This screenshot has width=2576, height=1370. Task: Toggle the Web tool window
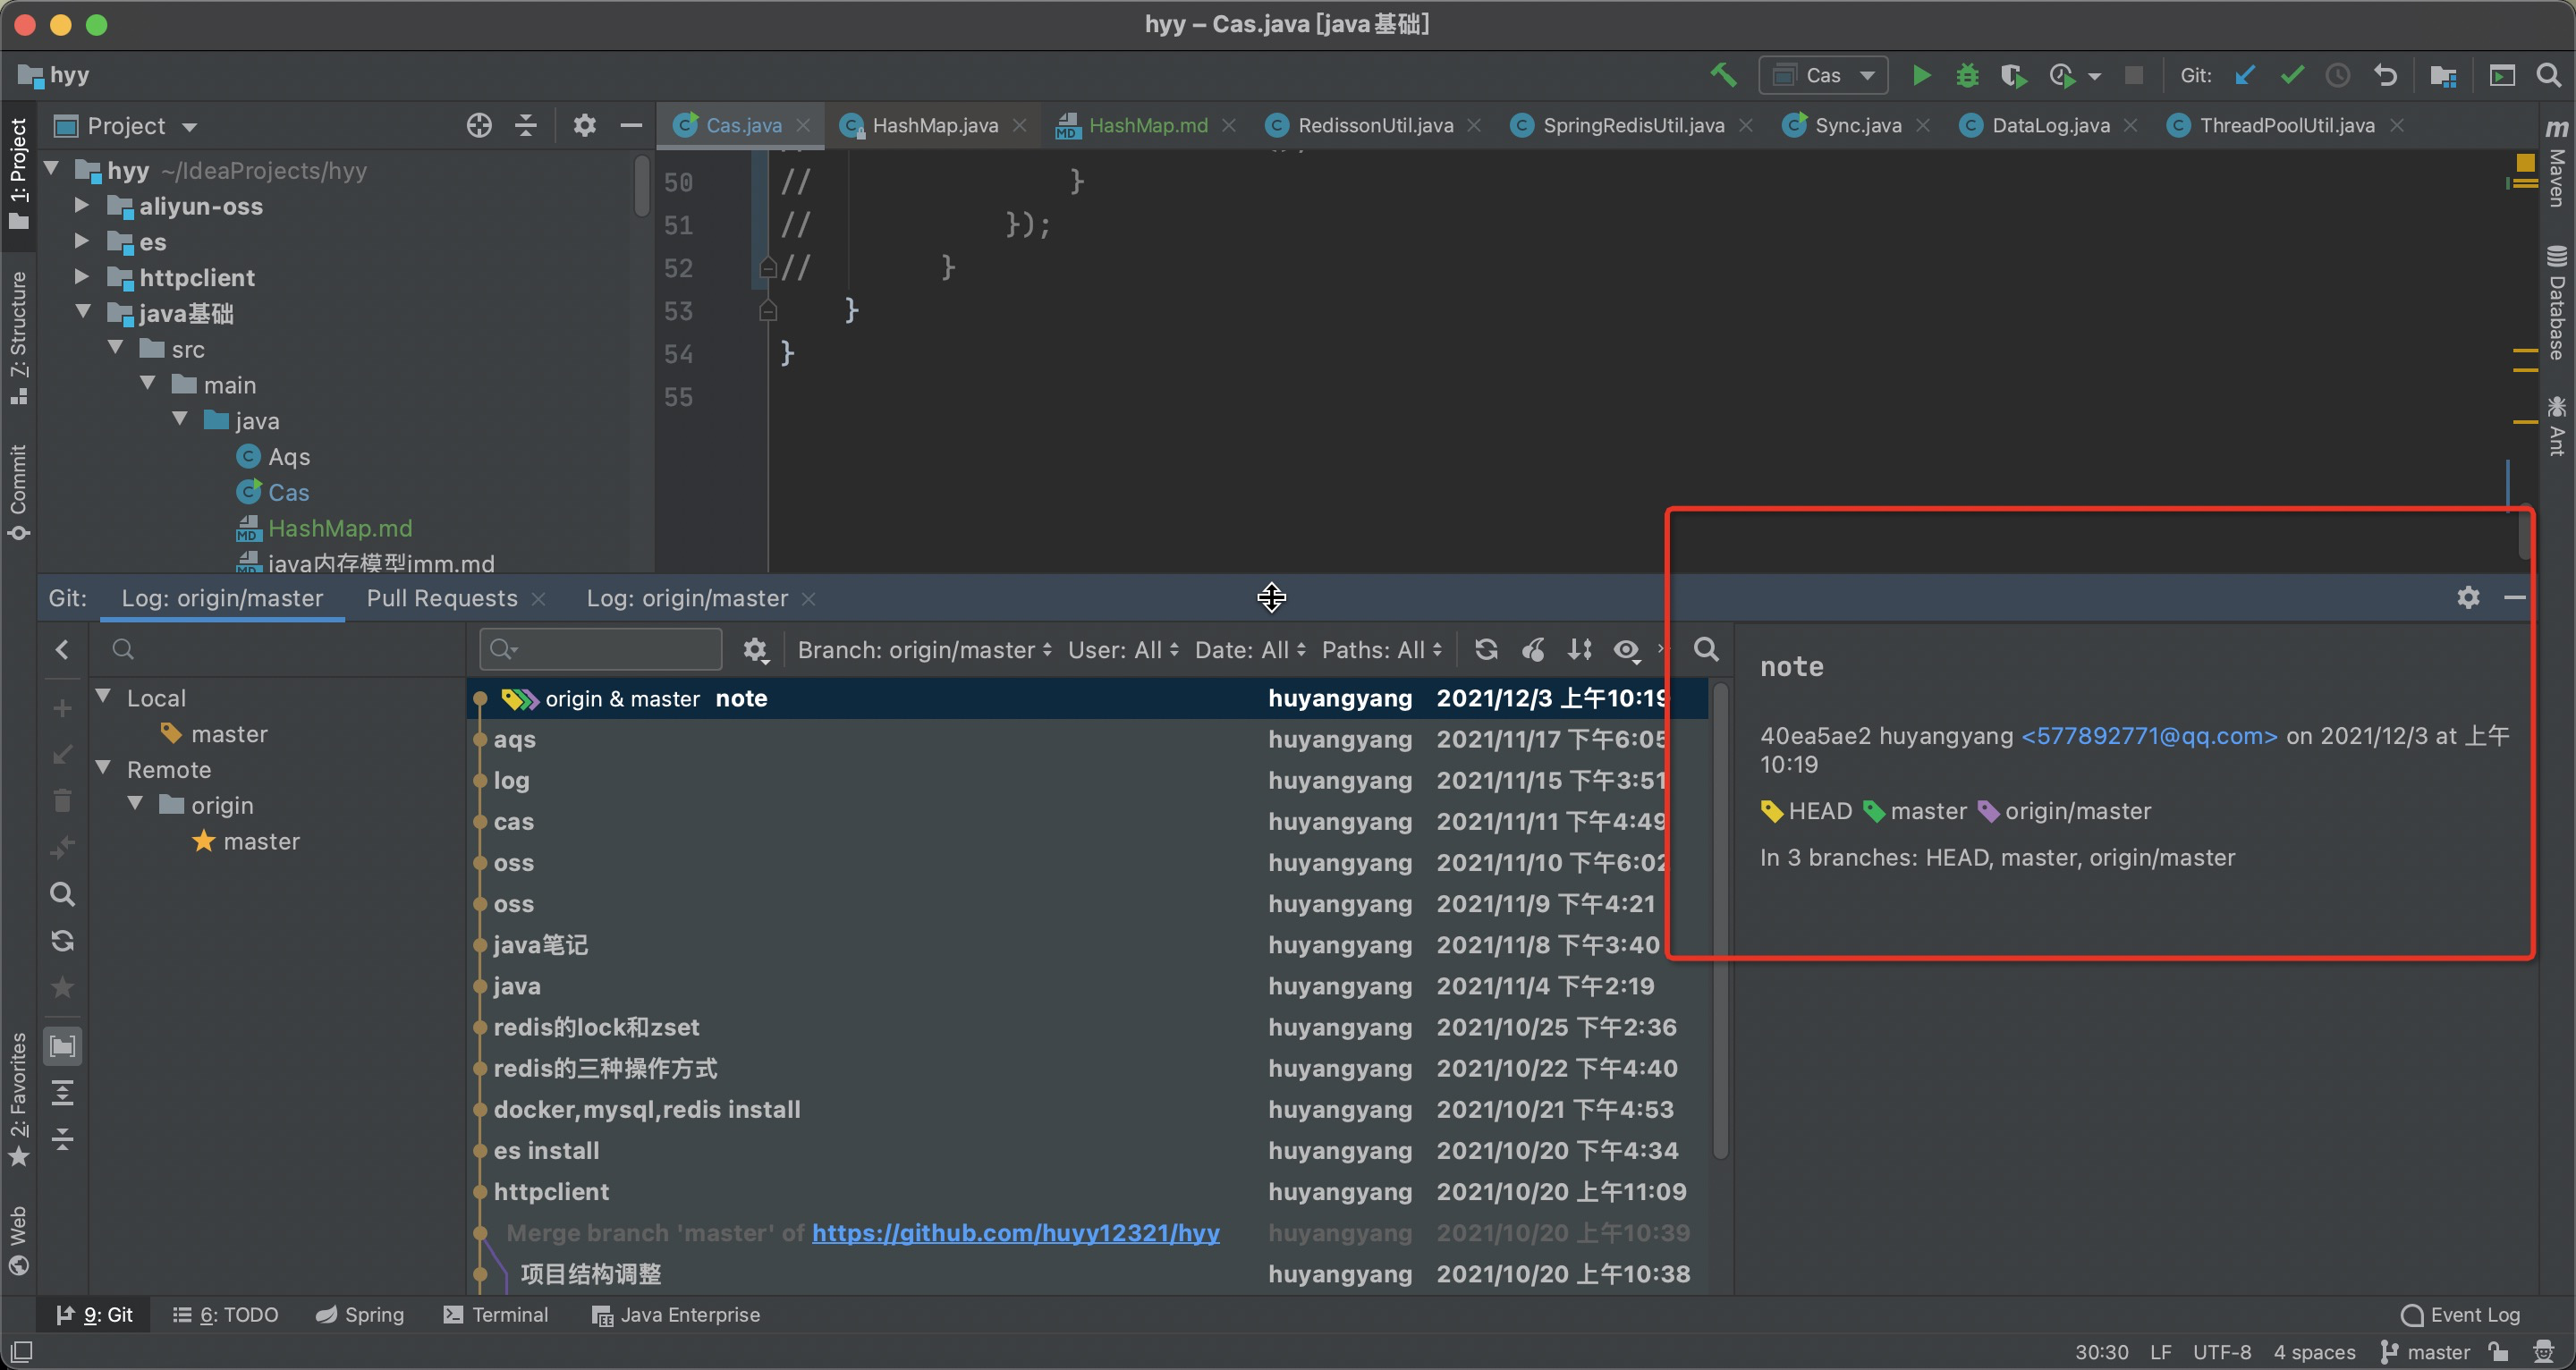pos(18,1241)
